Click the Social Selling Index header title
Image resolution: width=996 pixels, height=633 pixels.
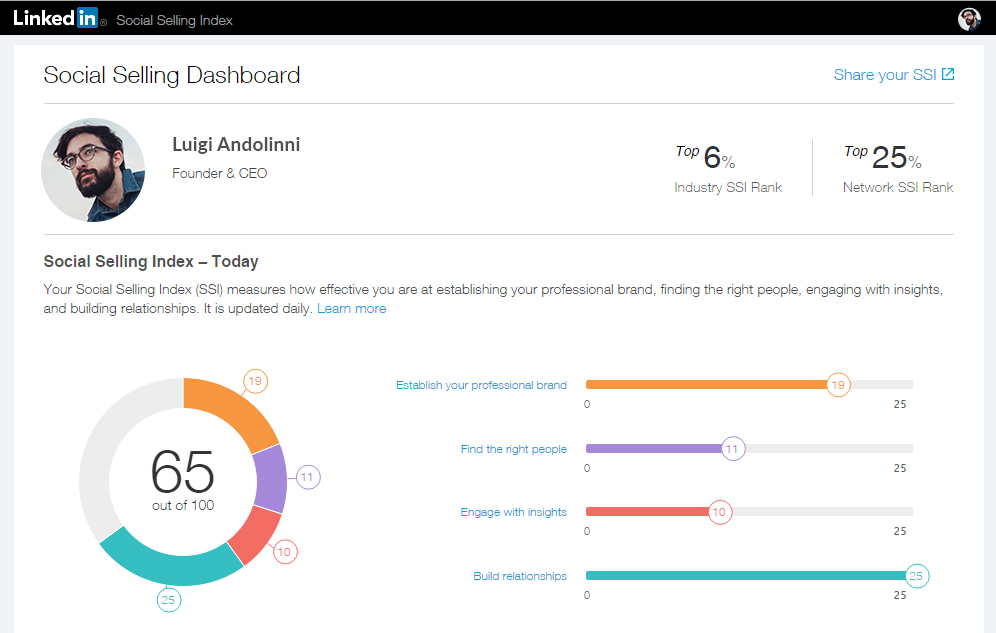(174, 20)
